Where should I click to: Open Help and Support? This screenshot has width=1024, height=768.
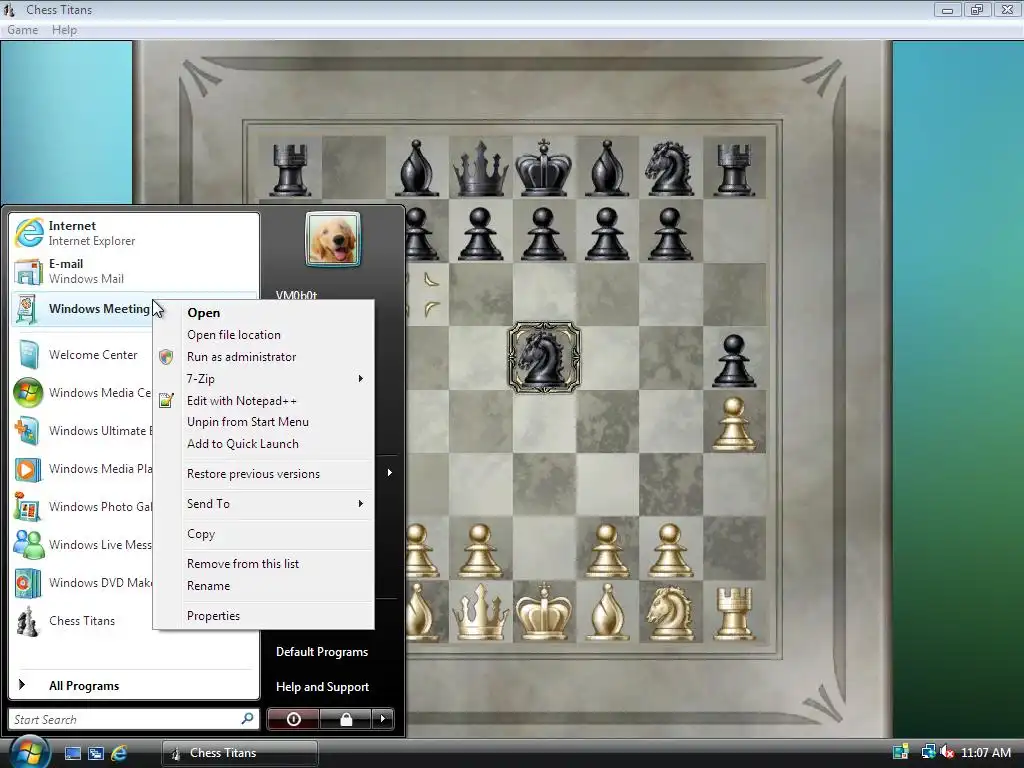click(x=322, y=687)
